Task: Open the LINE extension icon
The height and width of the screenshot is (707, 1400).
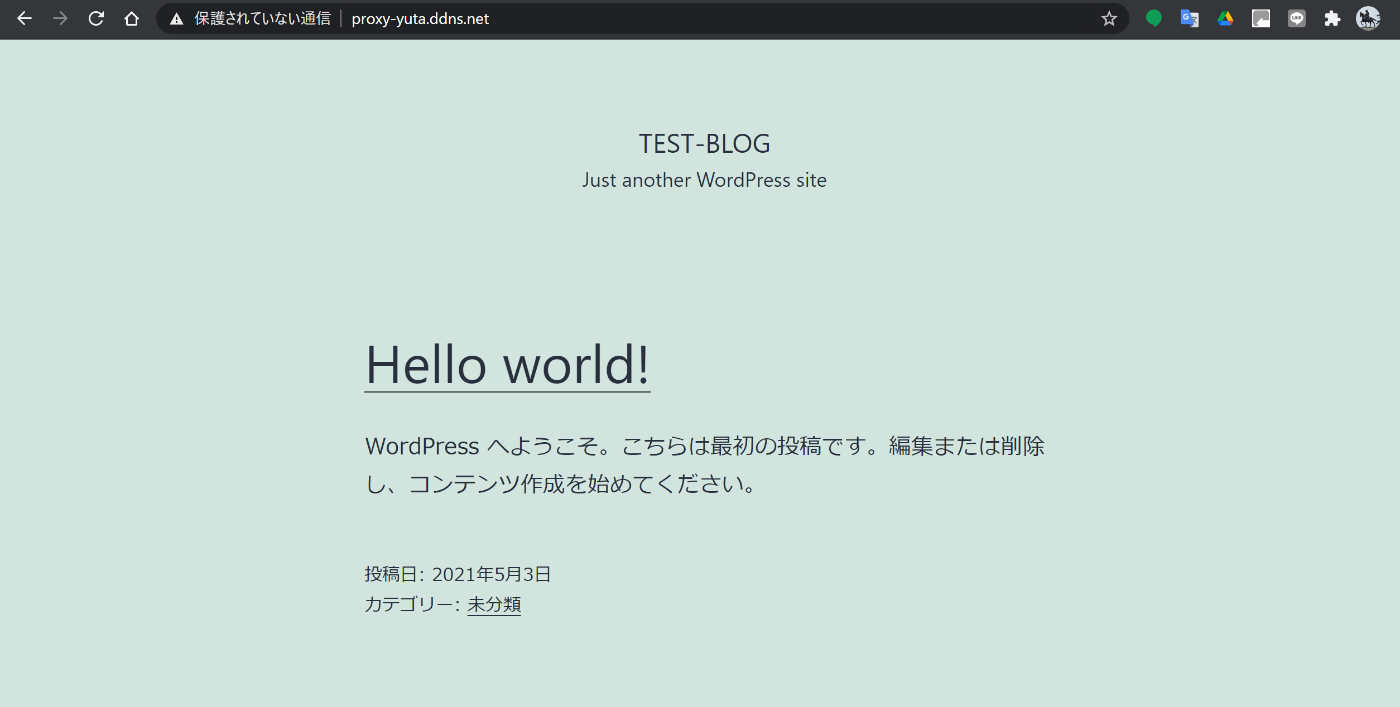Action: point(1297,18)
